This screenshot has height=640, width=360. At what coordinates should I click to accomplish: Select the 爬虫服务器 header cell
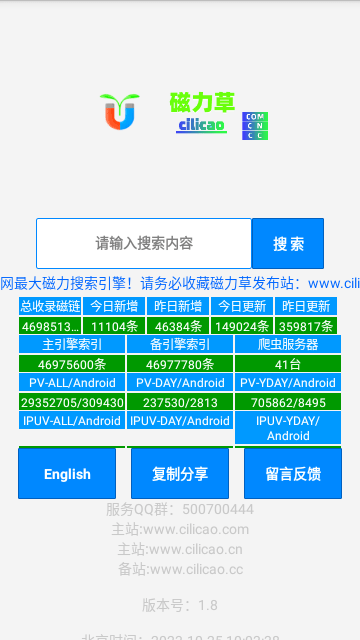click(x=288, y=344)
